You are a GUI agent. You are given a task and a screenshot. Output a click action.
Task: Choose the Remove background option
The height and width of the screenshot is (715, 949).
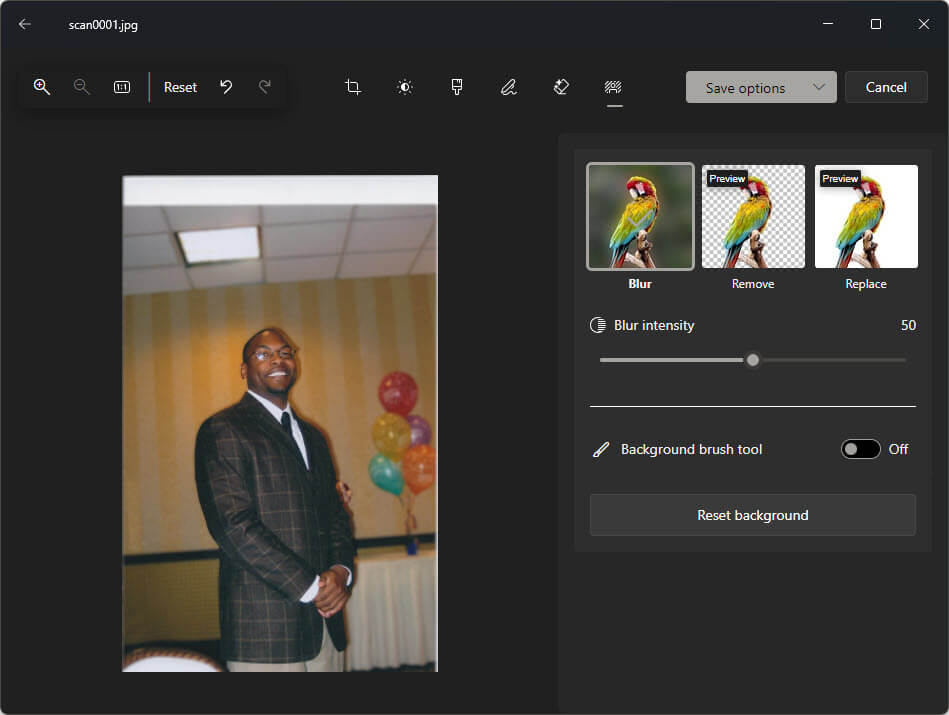tap(753, 217)
